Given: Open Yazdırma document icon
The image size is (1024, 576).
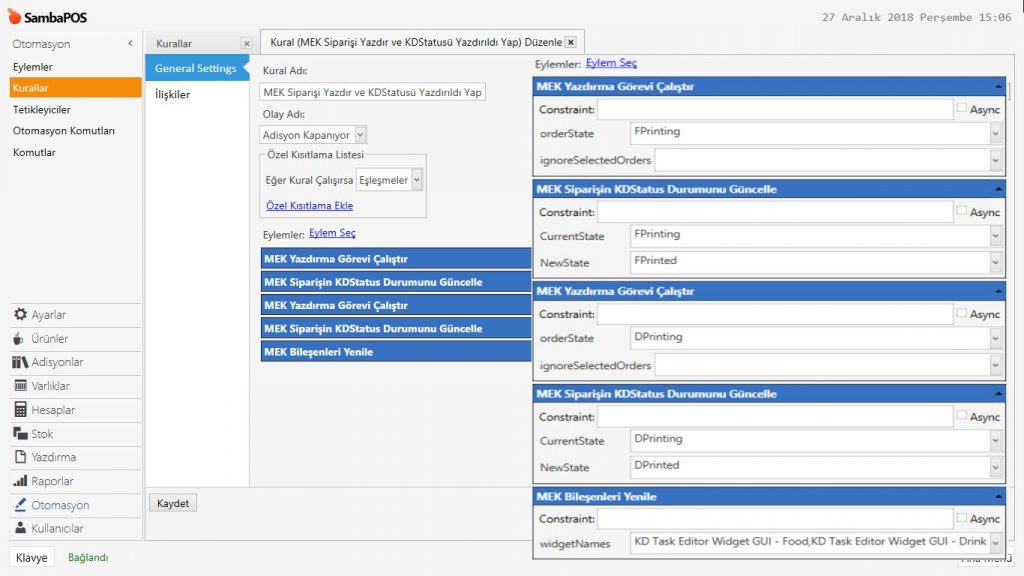Looking at the screenshot, I should pos(21,457).
